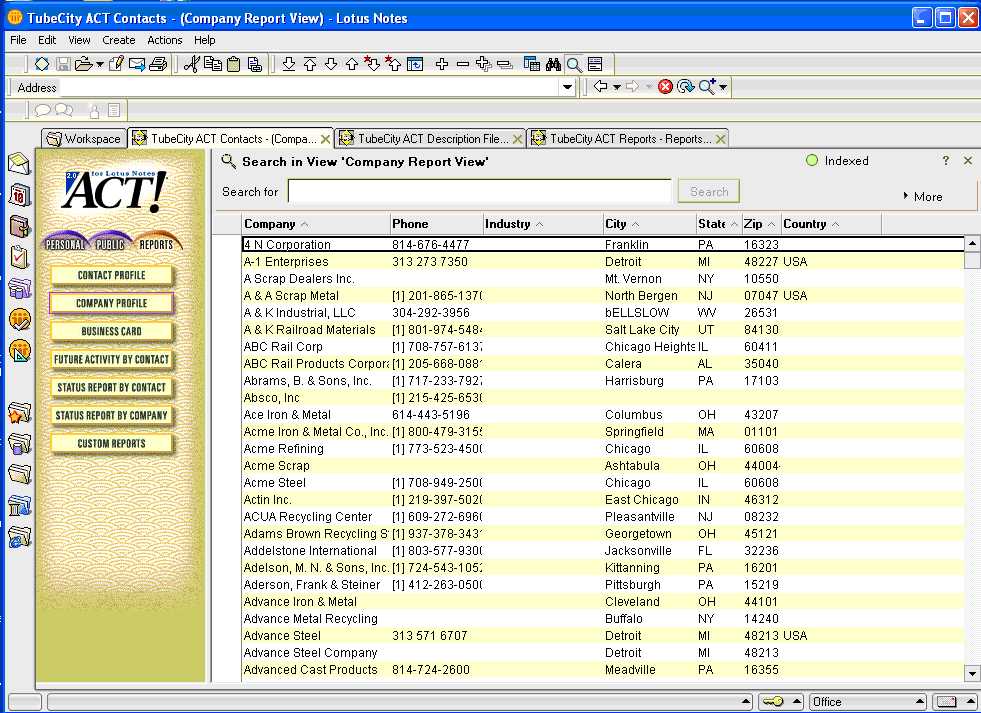Screen dimensions: 981x713
Task: Click the edit document pencil icon
Action: (x=116, y=64)
